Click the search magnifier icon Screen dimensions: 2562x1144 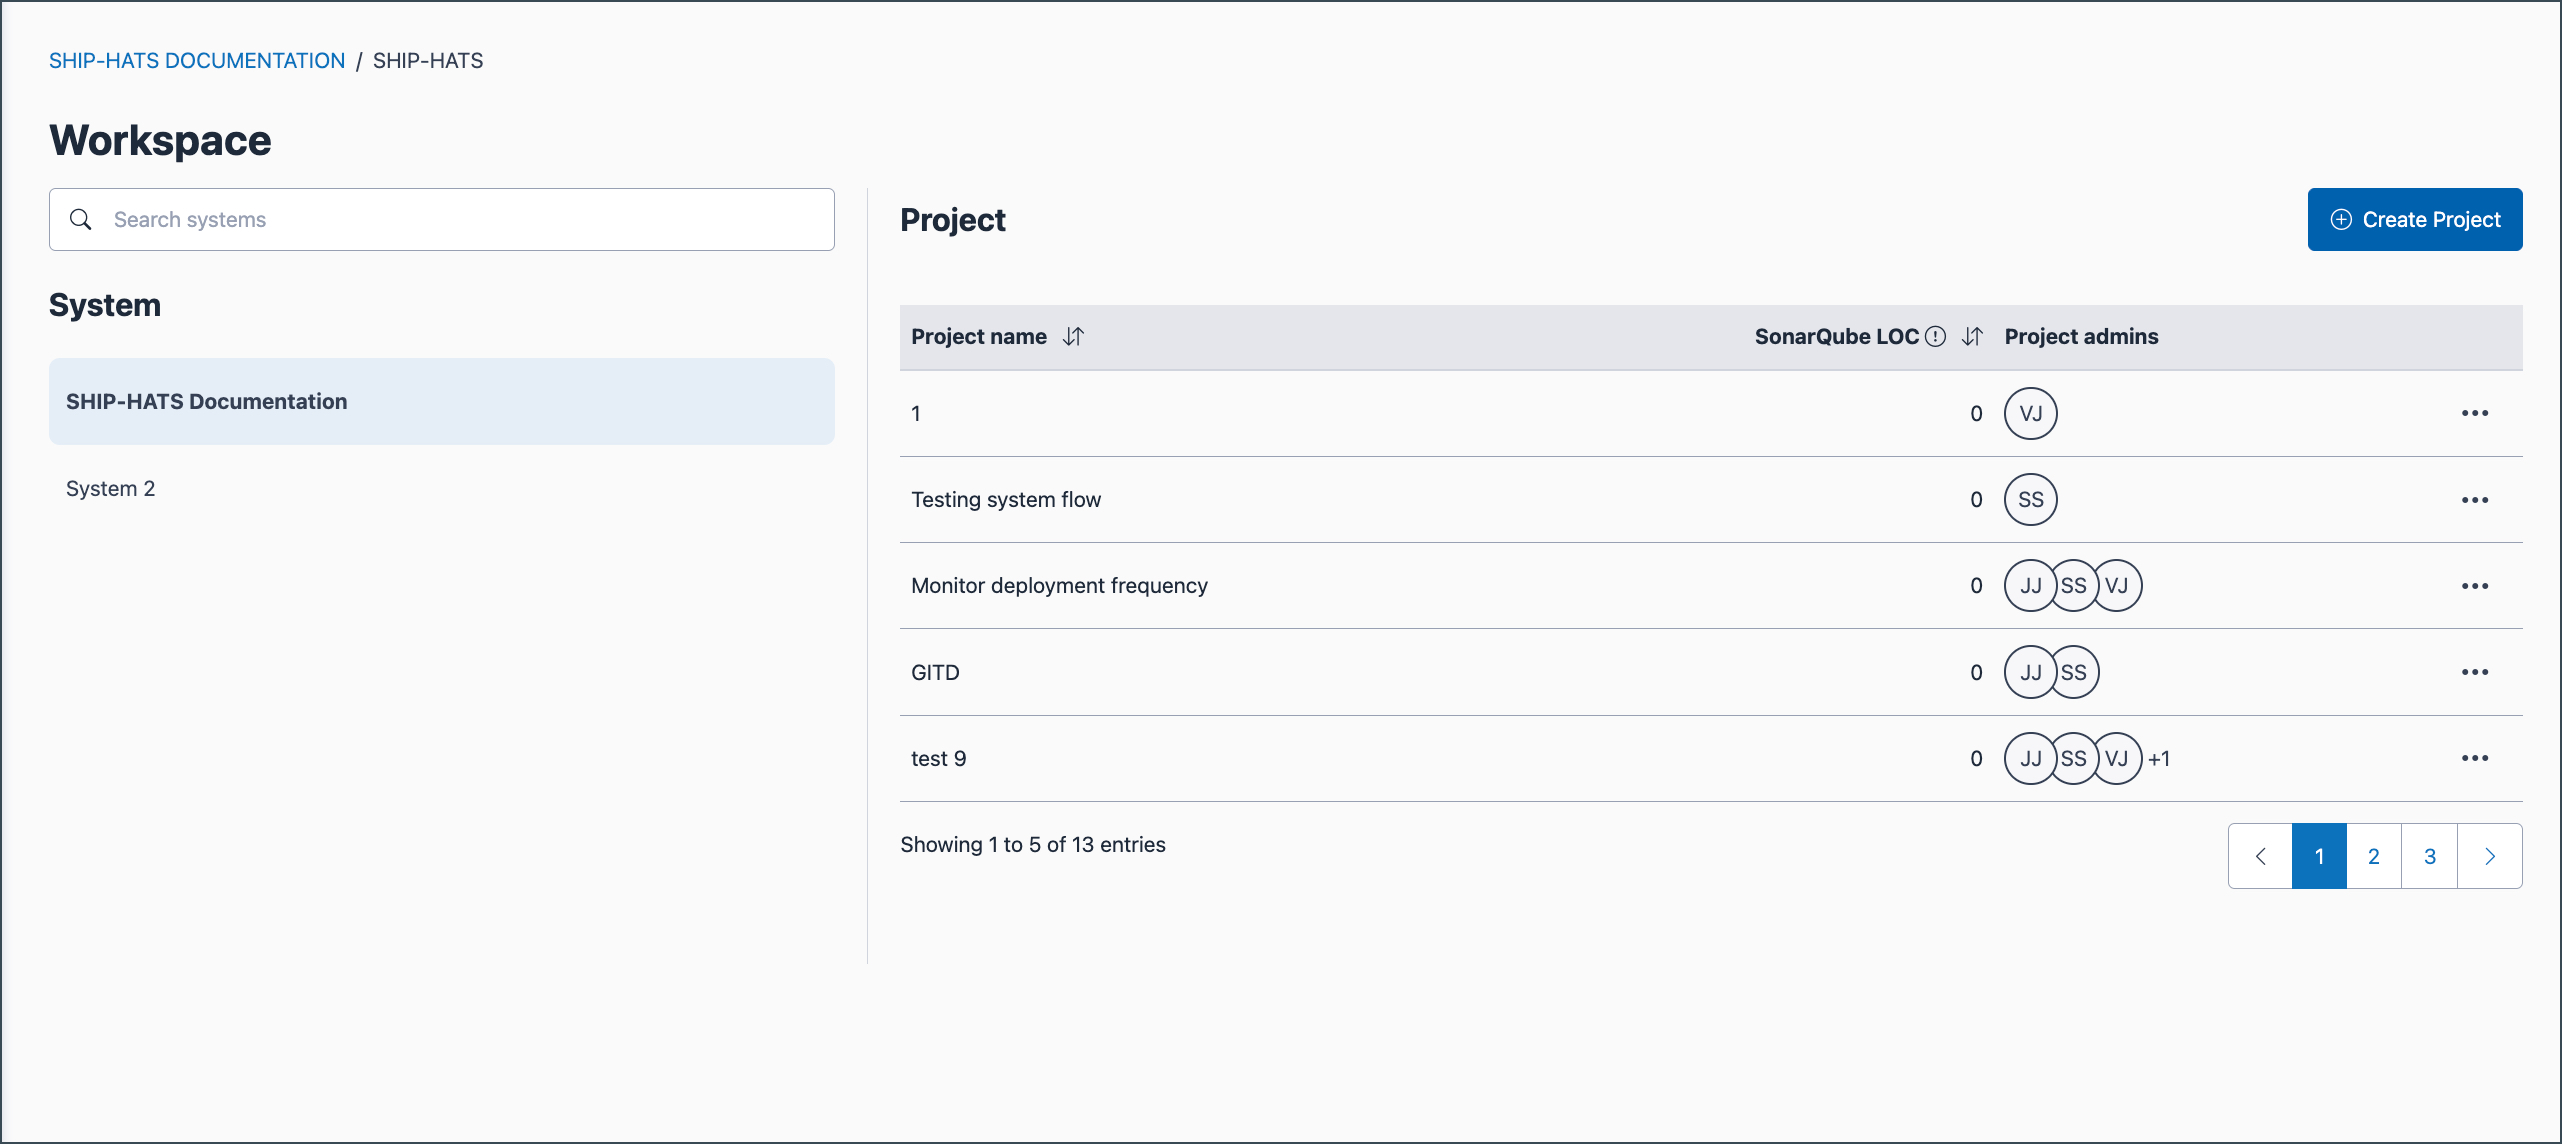pyautogui.click(x=81, y=219)
